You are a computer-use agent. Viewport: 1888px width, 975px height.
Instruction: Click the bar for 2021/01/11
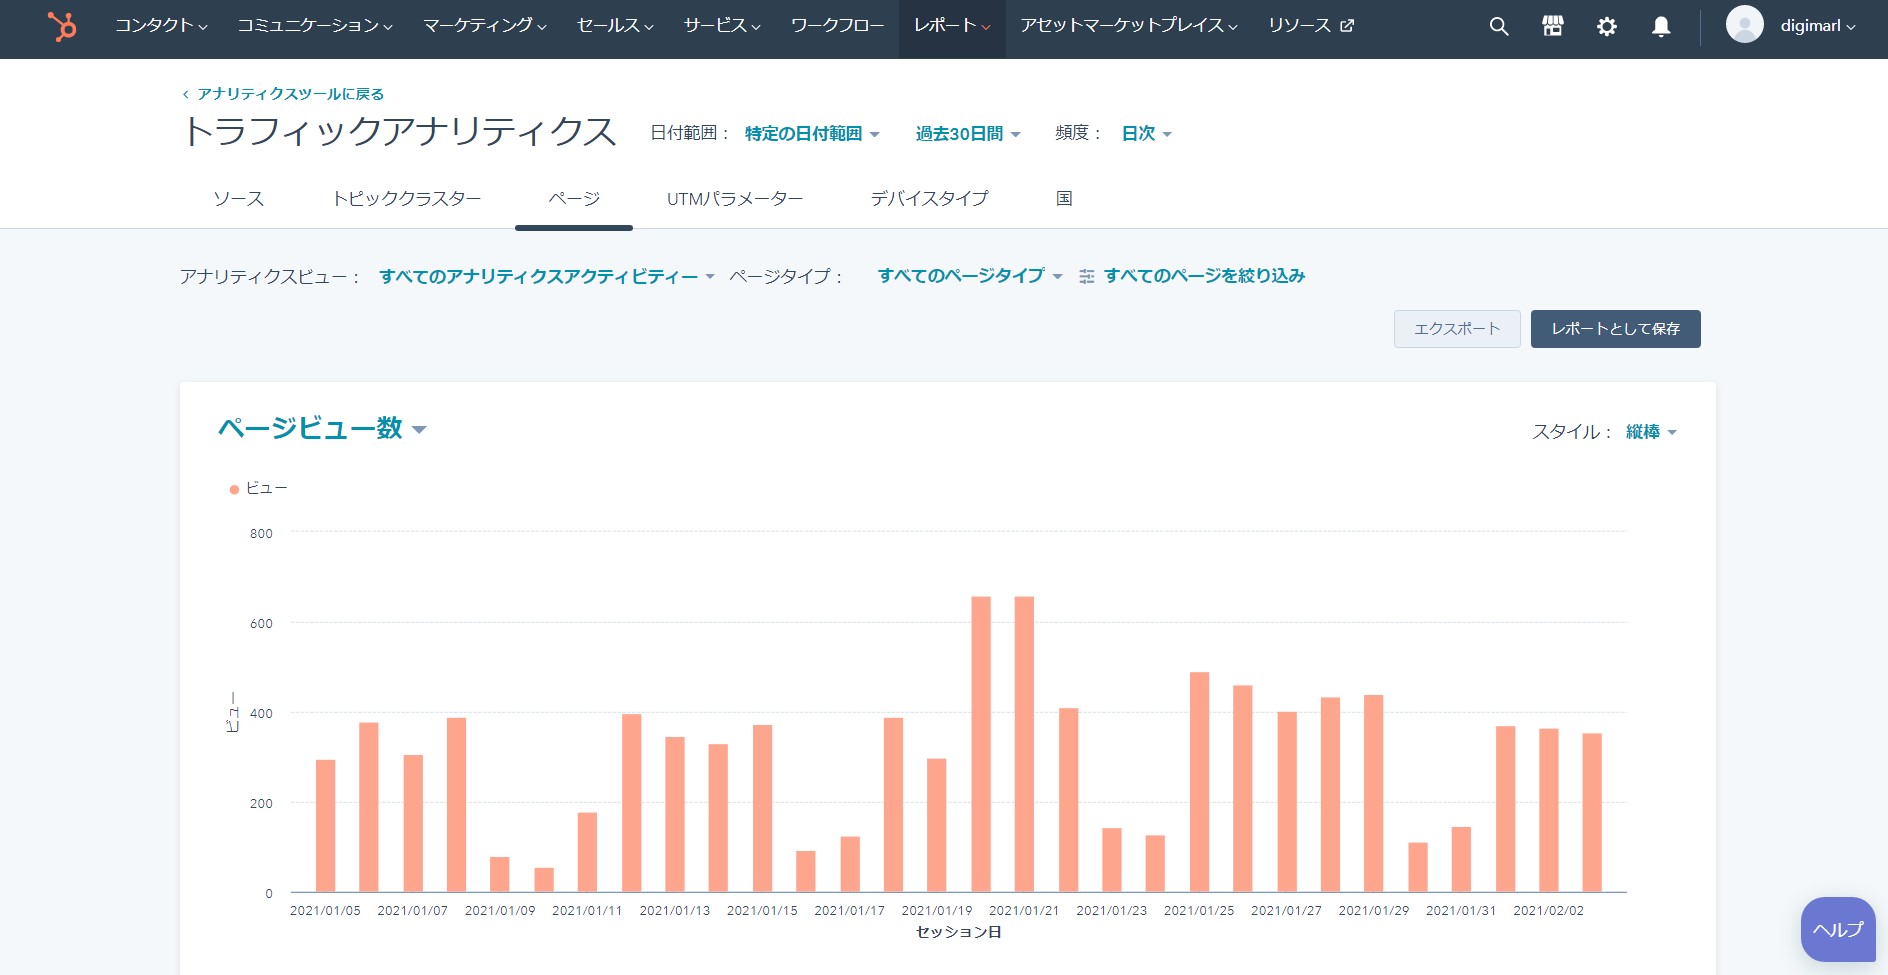(587, 852)
